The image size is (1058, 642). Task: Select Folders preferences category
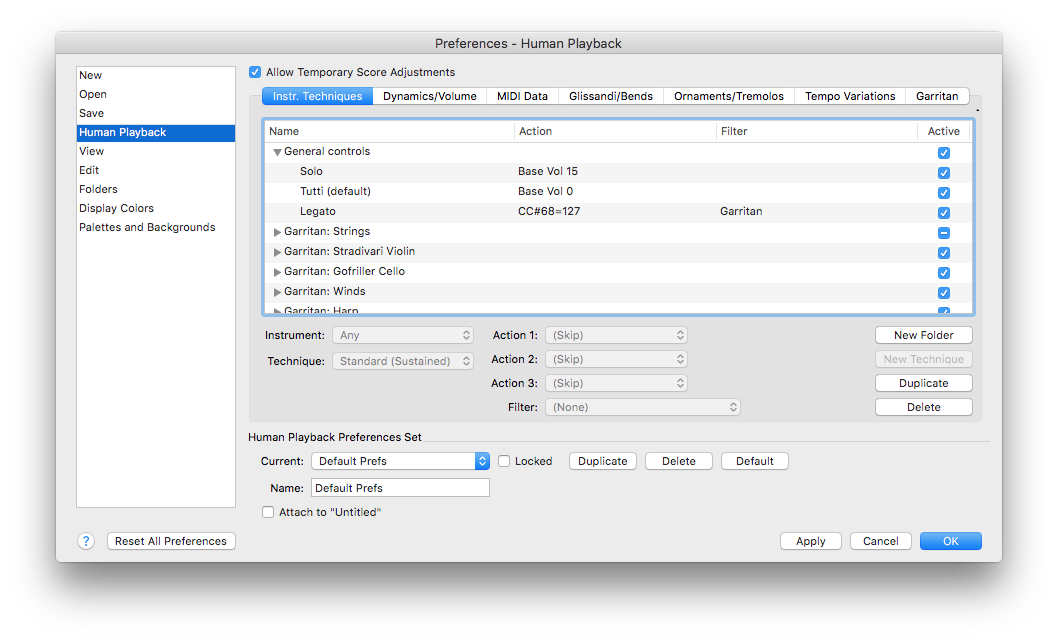pyautogui.click(x=156, y=189)
